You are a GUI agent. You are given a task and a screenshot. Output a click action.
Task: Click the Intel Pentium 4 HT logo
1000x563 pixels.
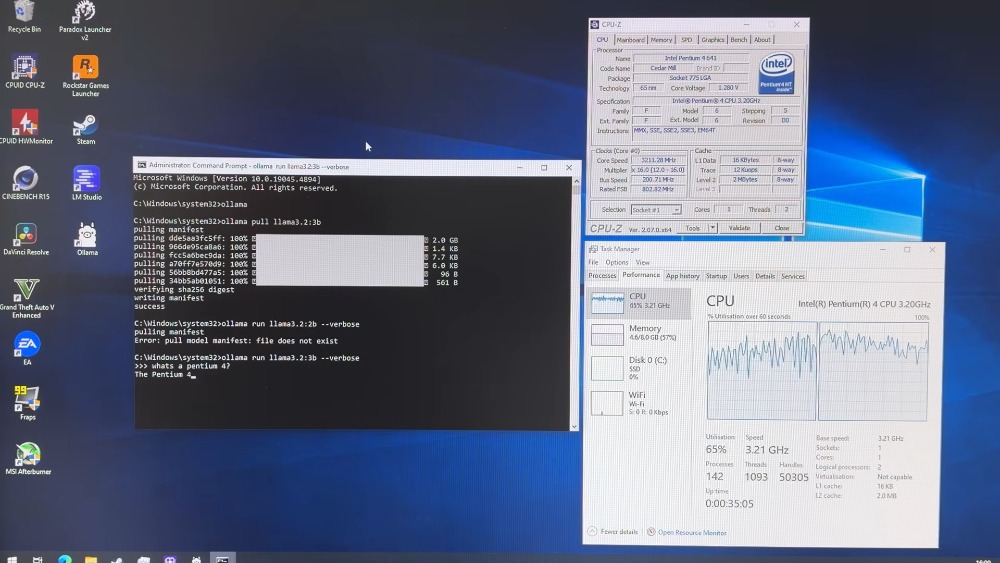click(x=776, y=73)
